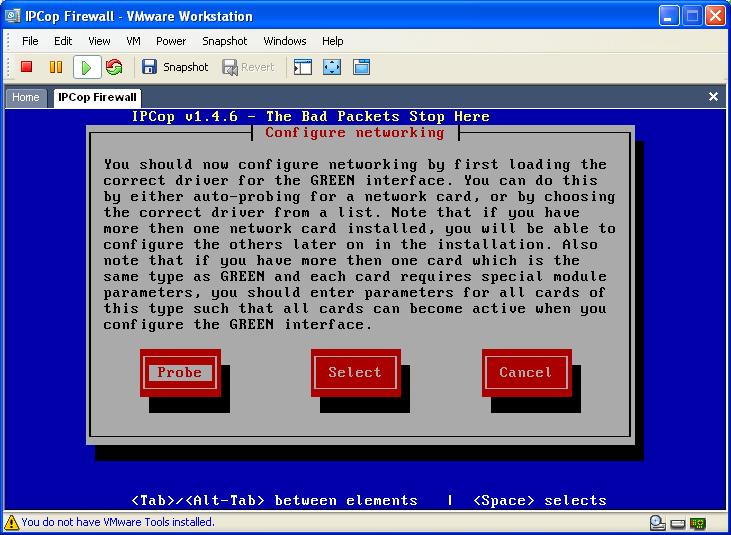
Task: Choose the Probe button in installer
Action: (180, 373)
